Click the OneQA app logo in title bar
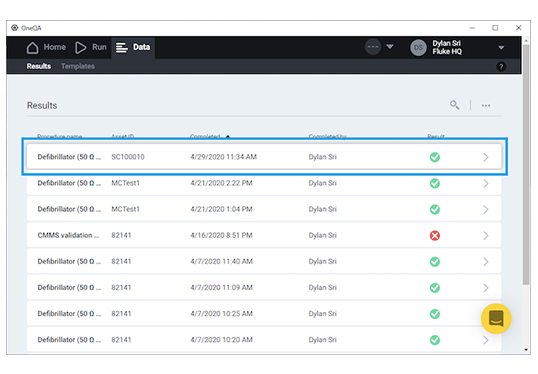The height and width of the screenshot is (374, 538). tap(14, 28)
